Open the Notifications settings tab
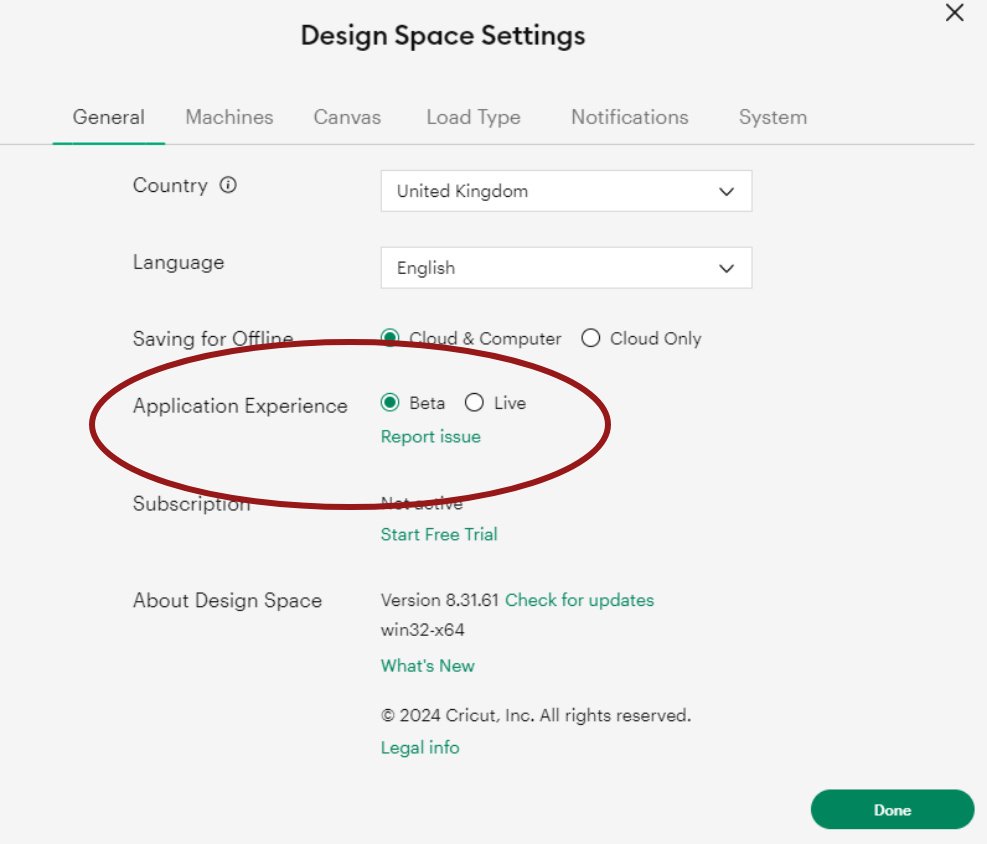The width and height of the screenshot is (987, 844). coord(629,117)
